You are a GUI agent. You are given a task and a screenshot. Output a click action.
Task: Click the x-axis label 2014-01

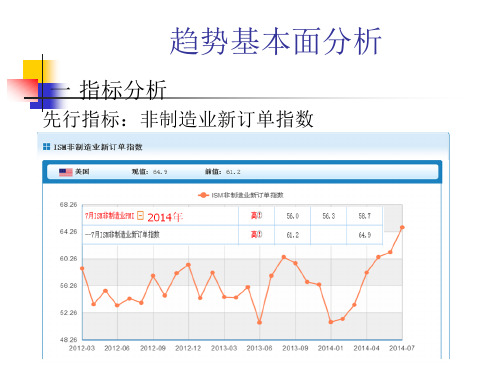331,348
